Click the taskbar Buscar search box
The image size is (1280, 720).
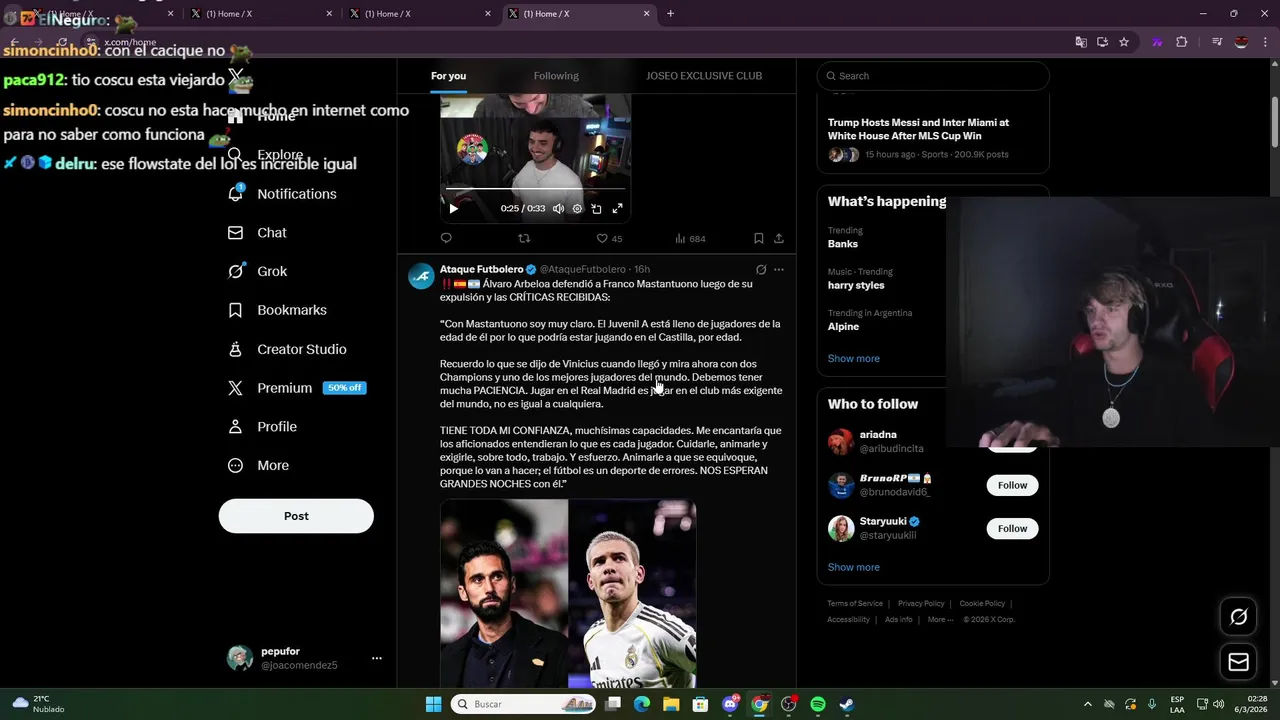[x=524, y=704]
